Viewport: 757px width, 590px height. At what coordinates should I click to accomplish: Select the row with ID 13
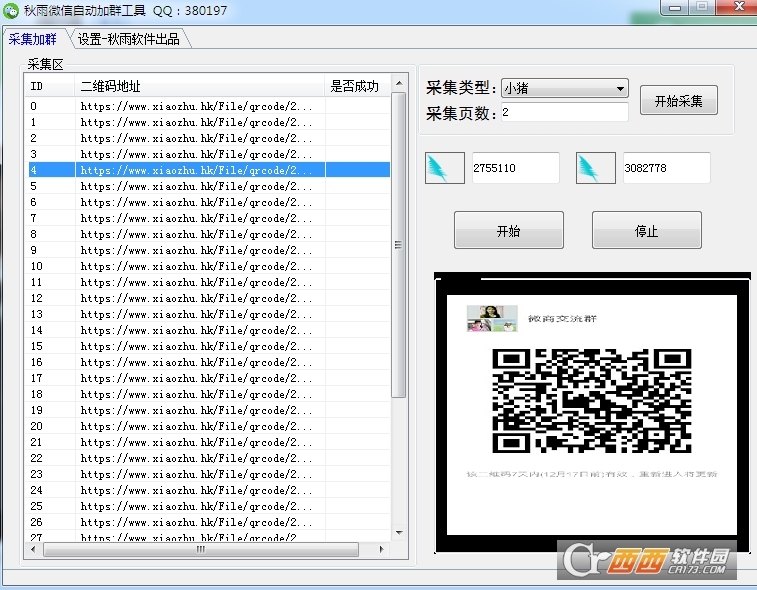208,314
